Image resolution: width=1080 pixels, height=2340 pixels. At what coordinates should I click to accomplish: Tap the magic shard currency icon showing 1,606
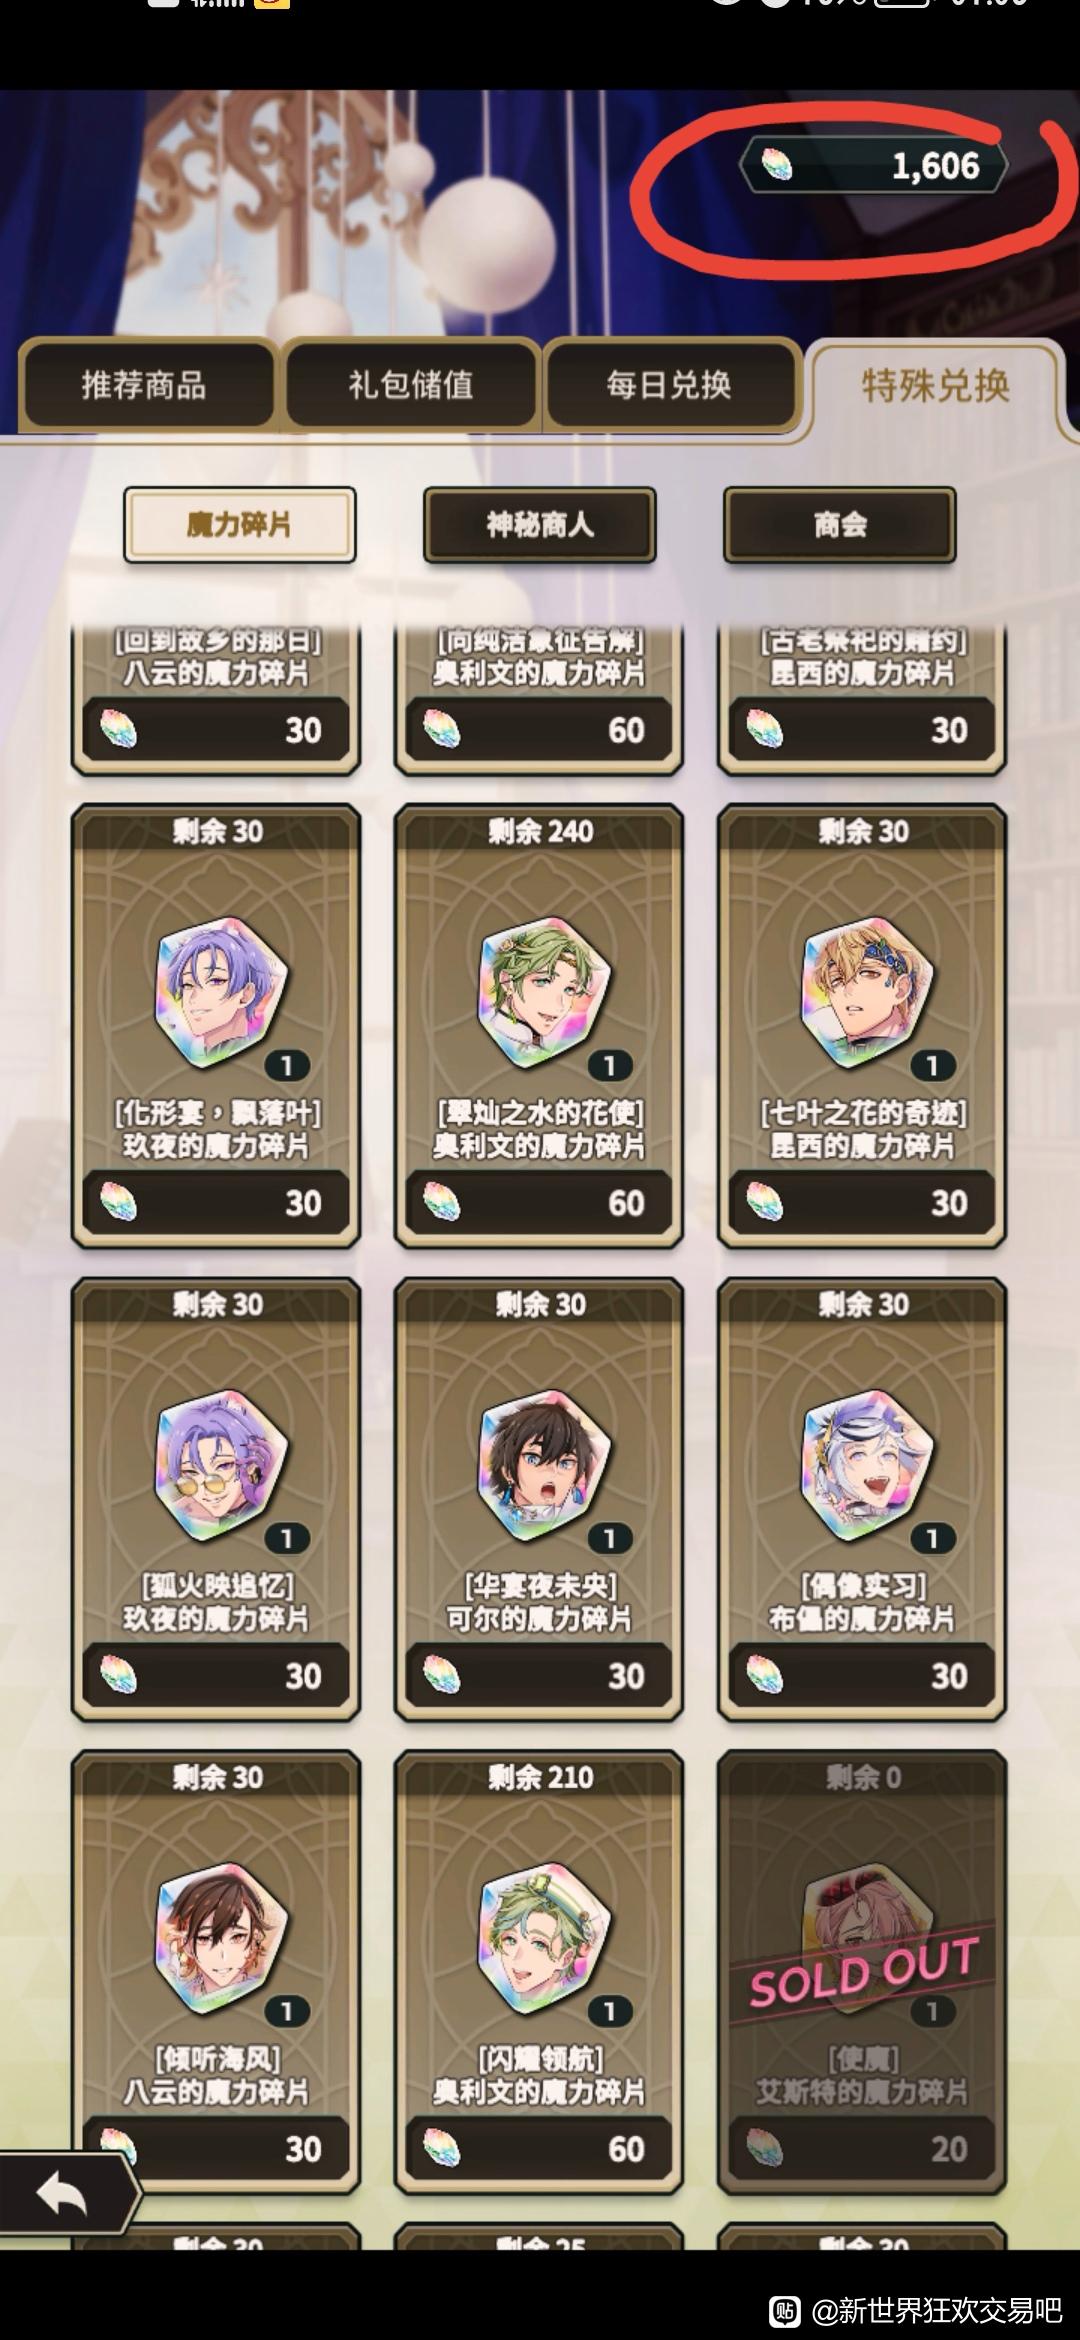[777, 165]
